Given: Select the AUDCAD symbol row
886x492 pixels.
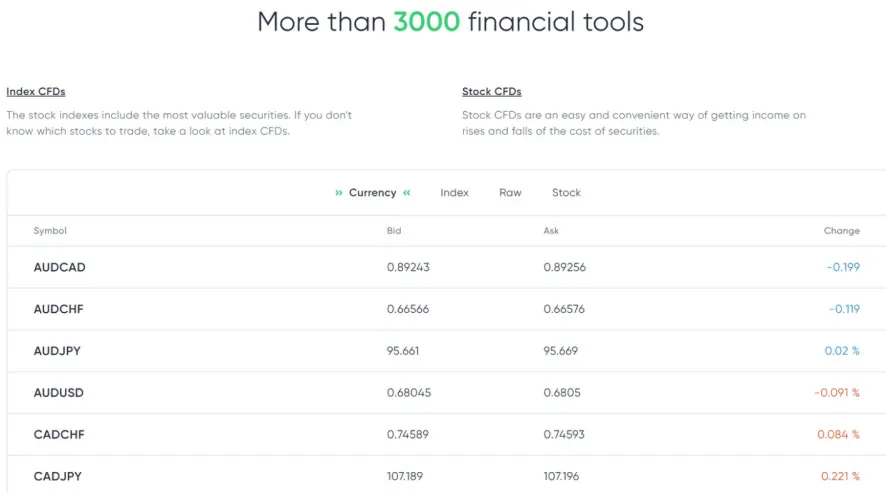Looking at the screenshot, I should coord(59,268).
